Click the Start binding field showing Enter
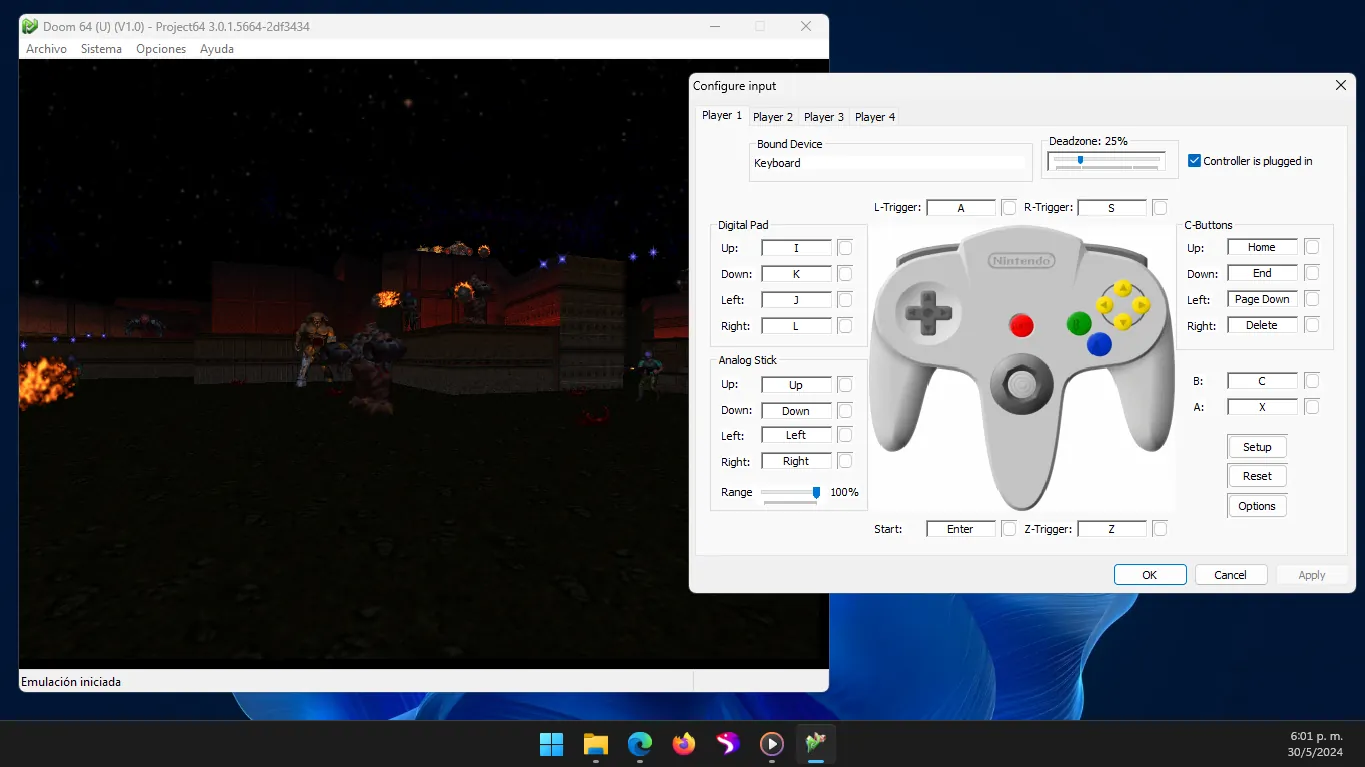Image resolution: width=1365 pixels, height=767 pixels. (x=961, y=529)
